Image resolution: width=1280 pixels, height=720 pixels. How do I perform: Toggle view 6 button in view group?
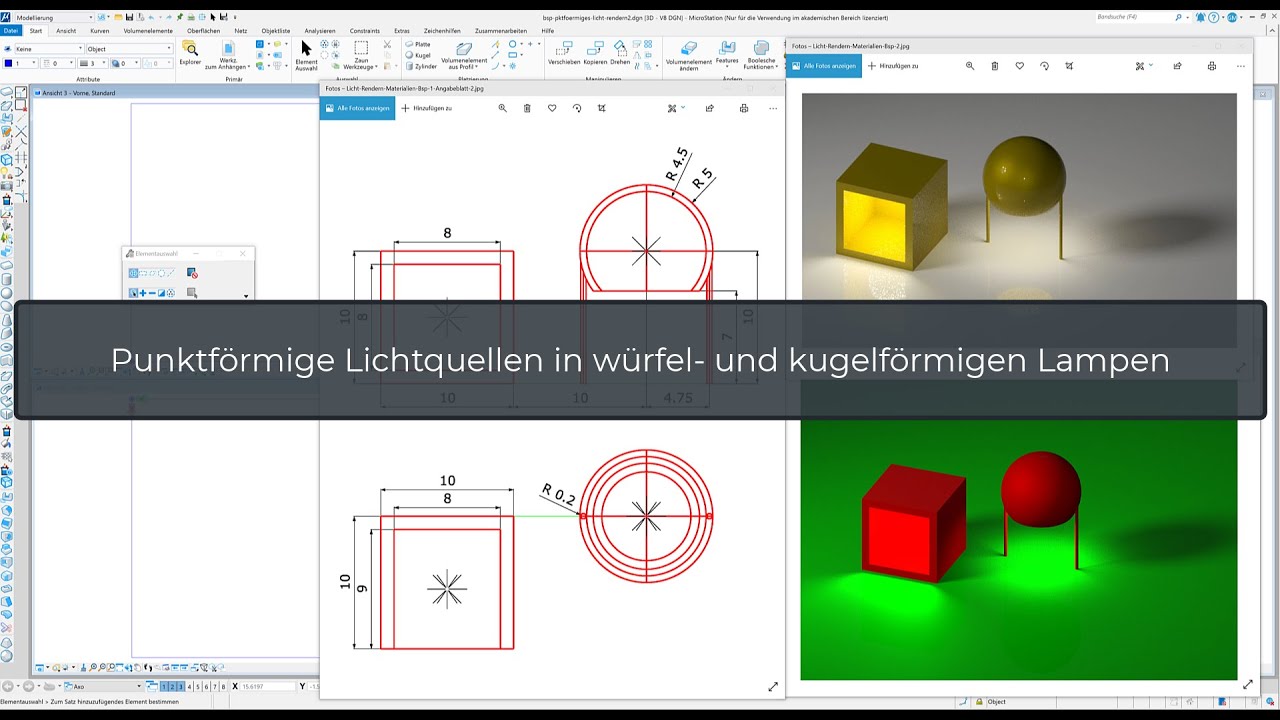(x=207, y=687)
